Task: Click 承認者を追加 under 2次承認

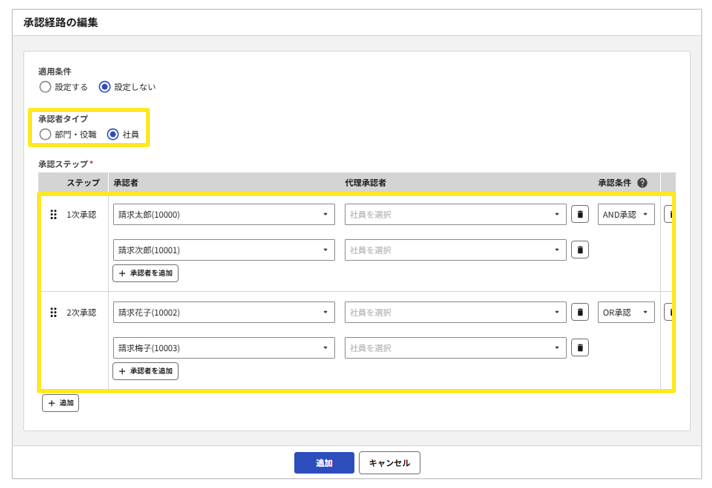Action: [146, 371]
